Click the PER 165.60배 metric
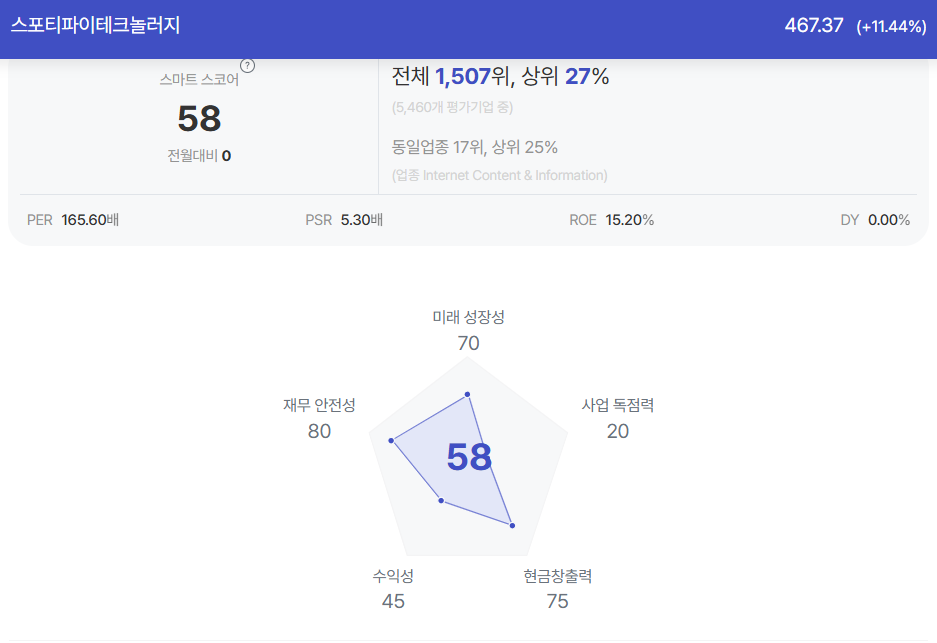Screen dimensions: 937x643 tap(73, 220)
